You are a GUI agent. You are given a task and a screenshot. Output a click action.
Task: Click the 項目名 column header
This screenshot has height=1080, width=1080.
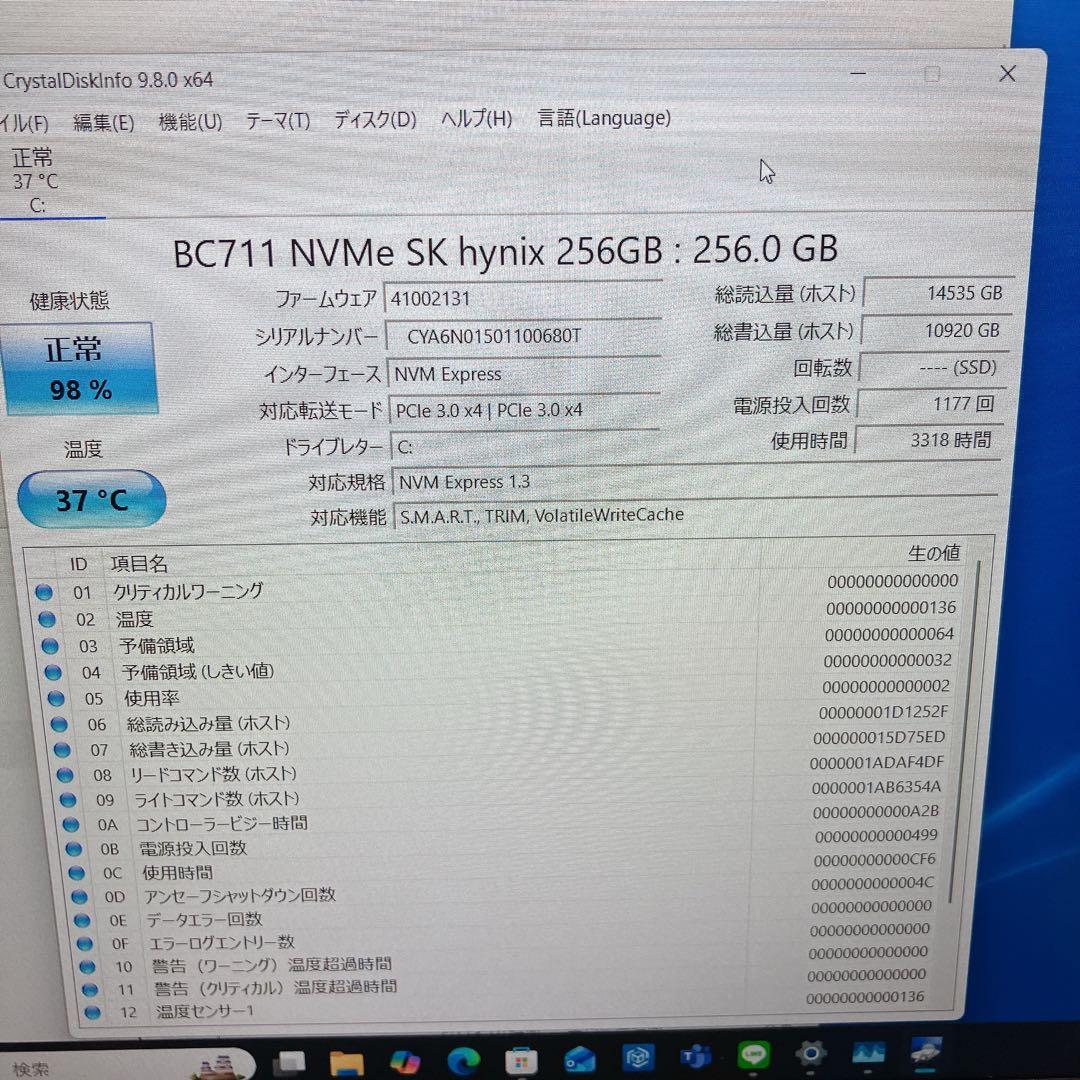click(139, 564)
